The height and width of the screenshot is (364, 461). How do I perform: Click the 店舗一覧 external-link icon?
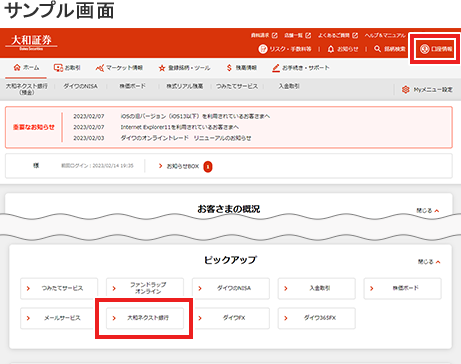(x=308, y=35)
